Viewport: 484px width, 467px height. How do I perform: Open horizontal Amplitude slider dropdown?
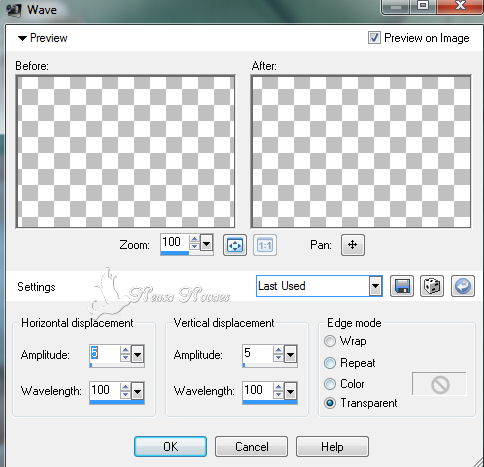(138, 354)
